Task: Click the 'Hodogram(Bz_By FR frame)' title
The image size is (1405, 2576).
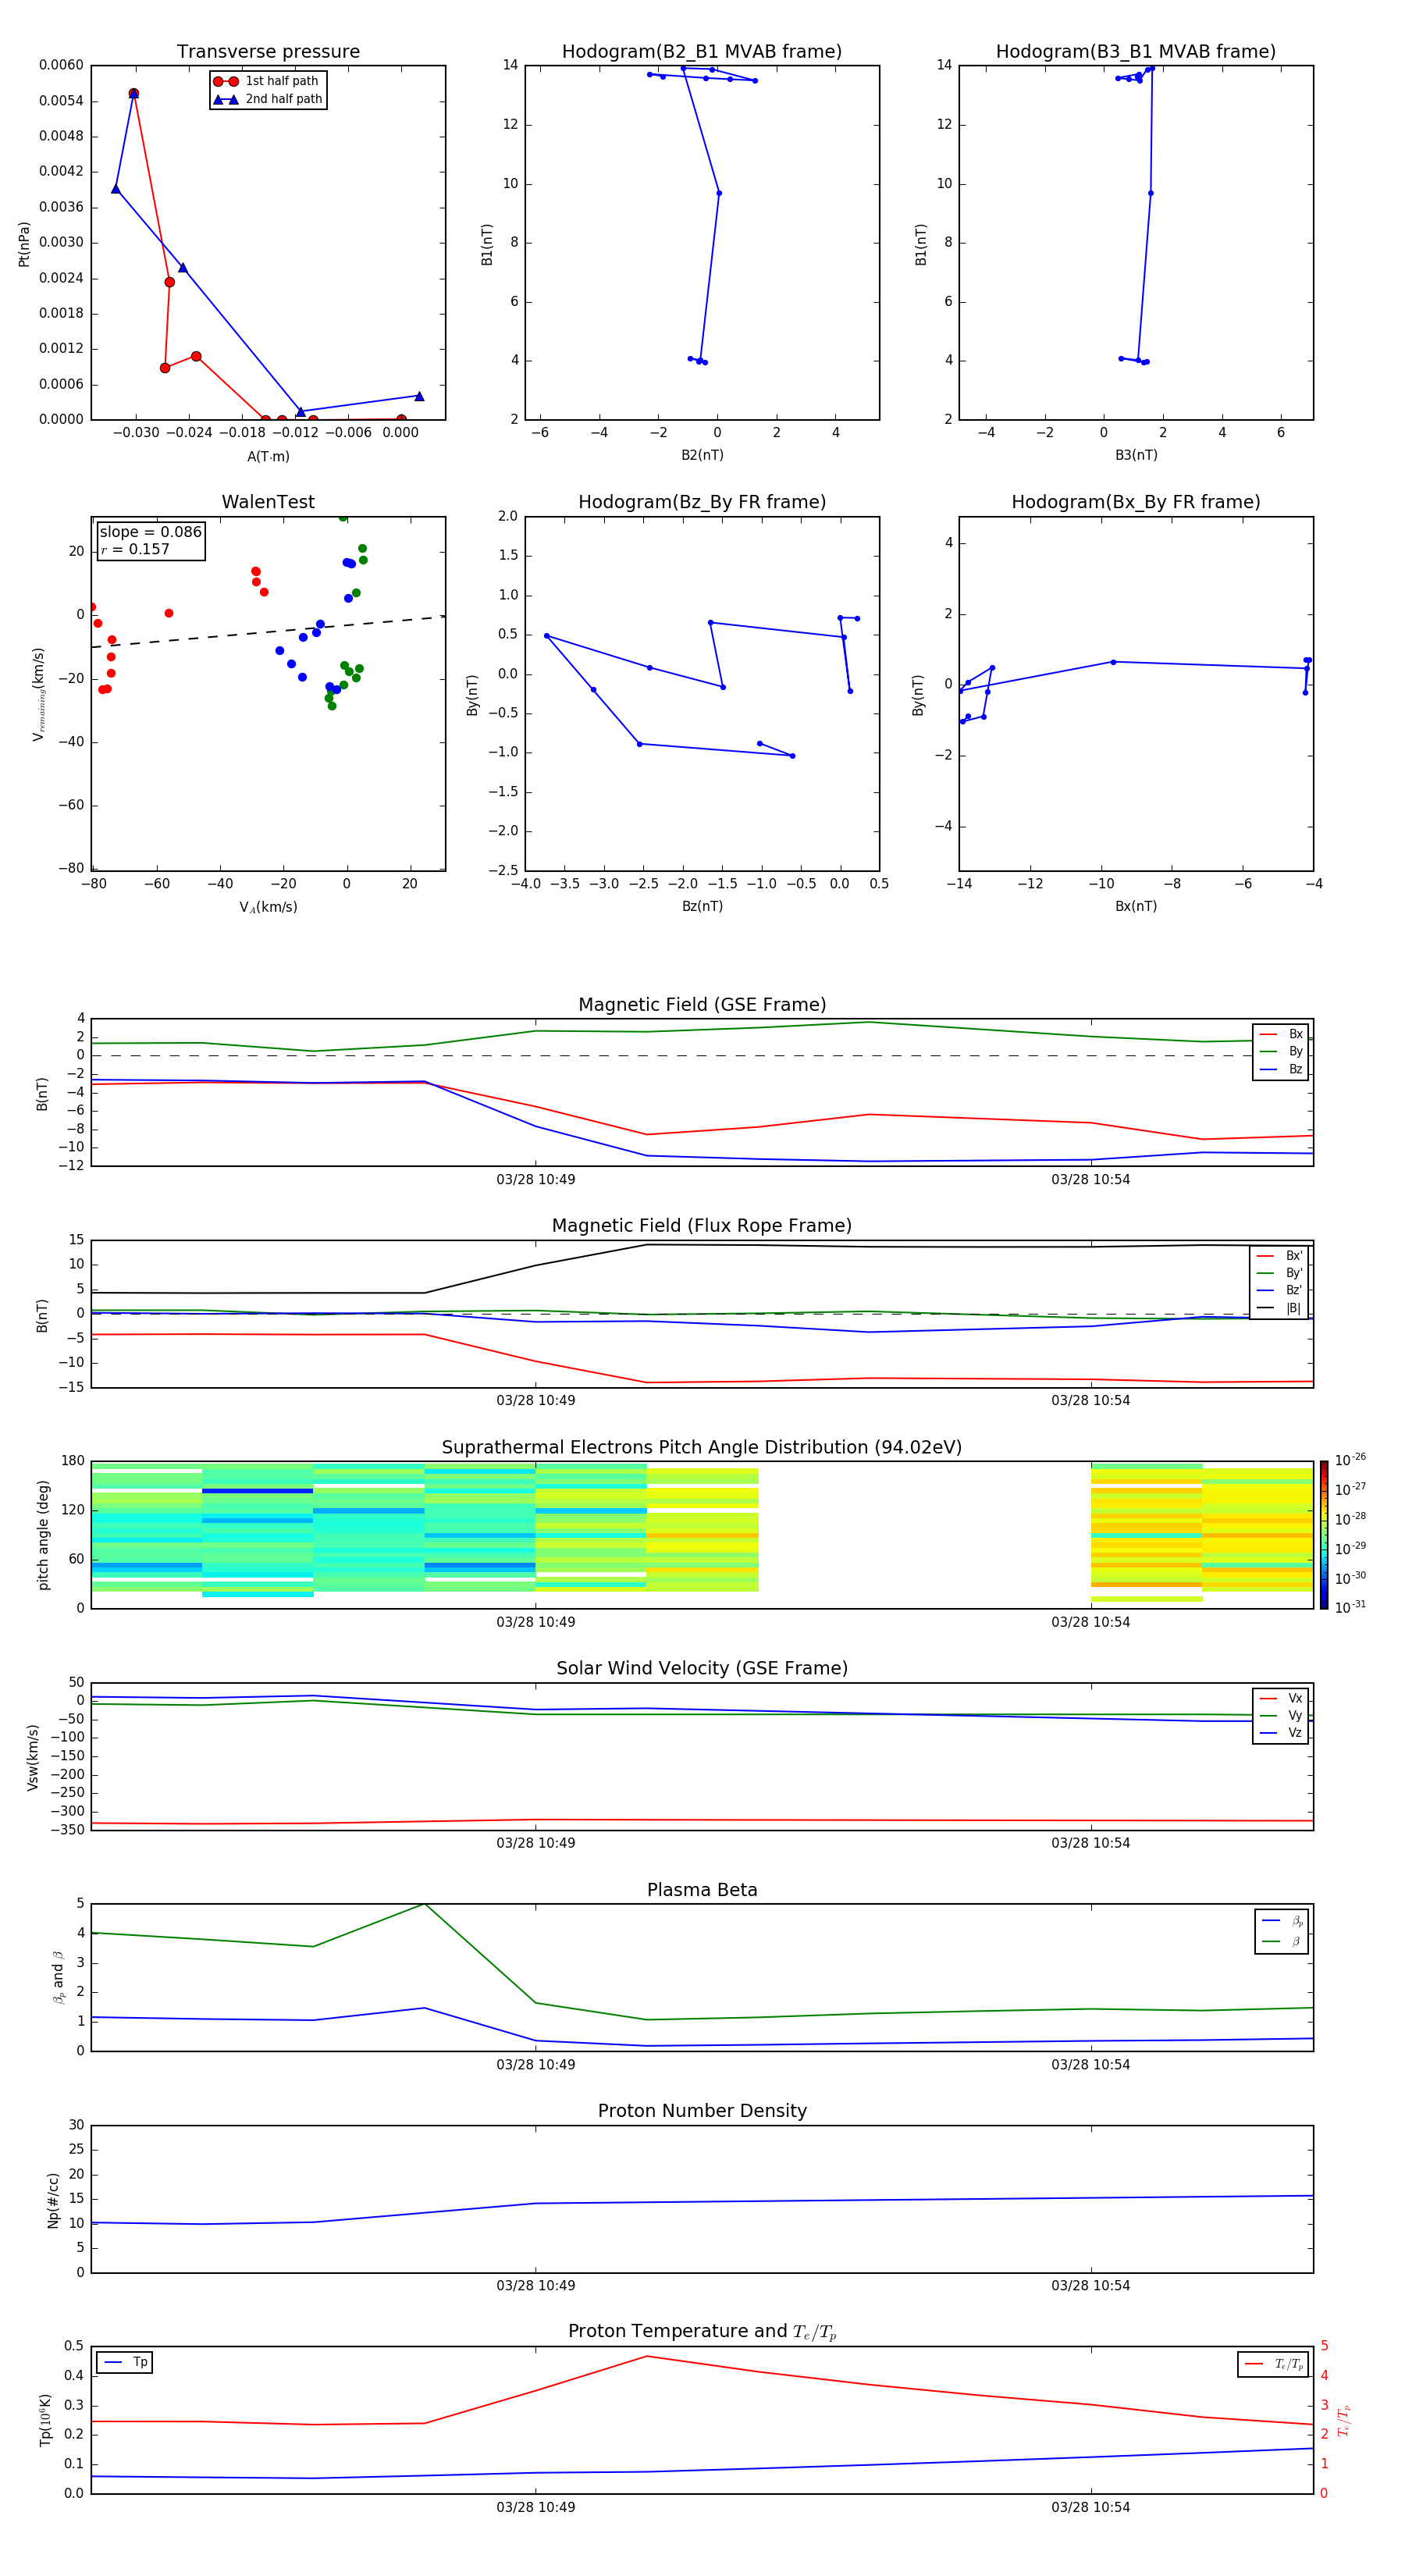Action: coord(702,502)
